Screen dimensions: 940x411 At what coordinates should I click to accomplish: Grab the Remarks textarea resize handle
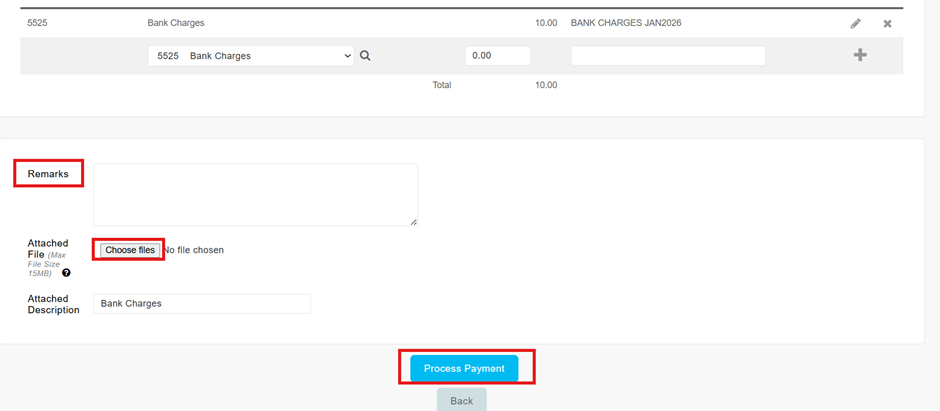[413, 221]
